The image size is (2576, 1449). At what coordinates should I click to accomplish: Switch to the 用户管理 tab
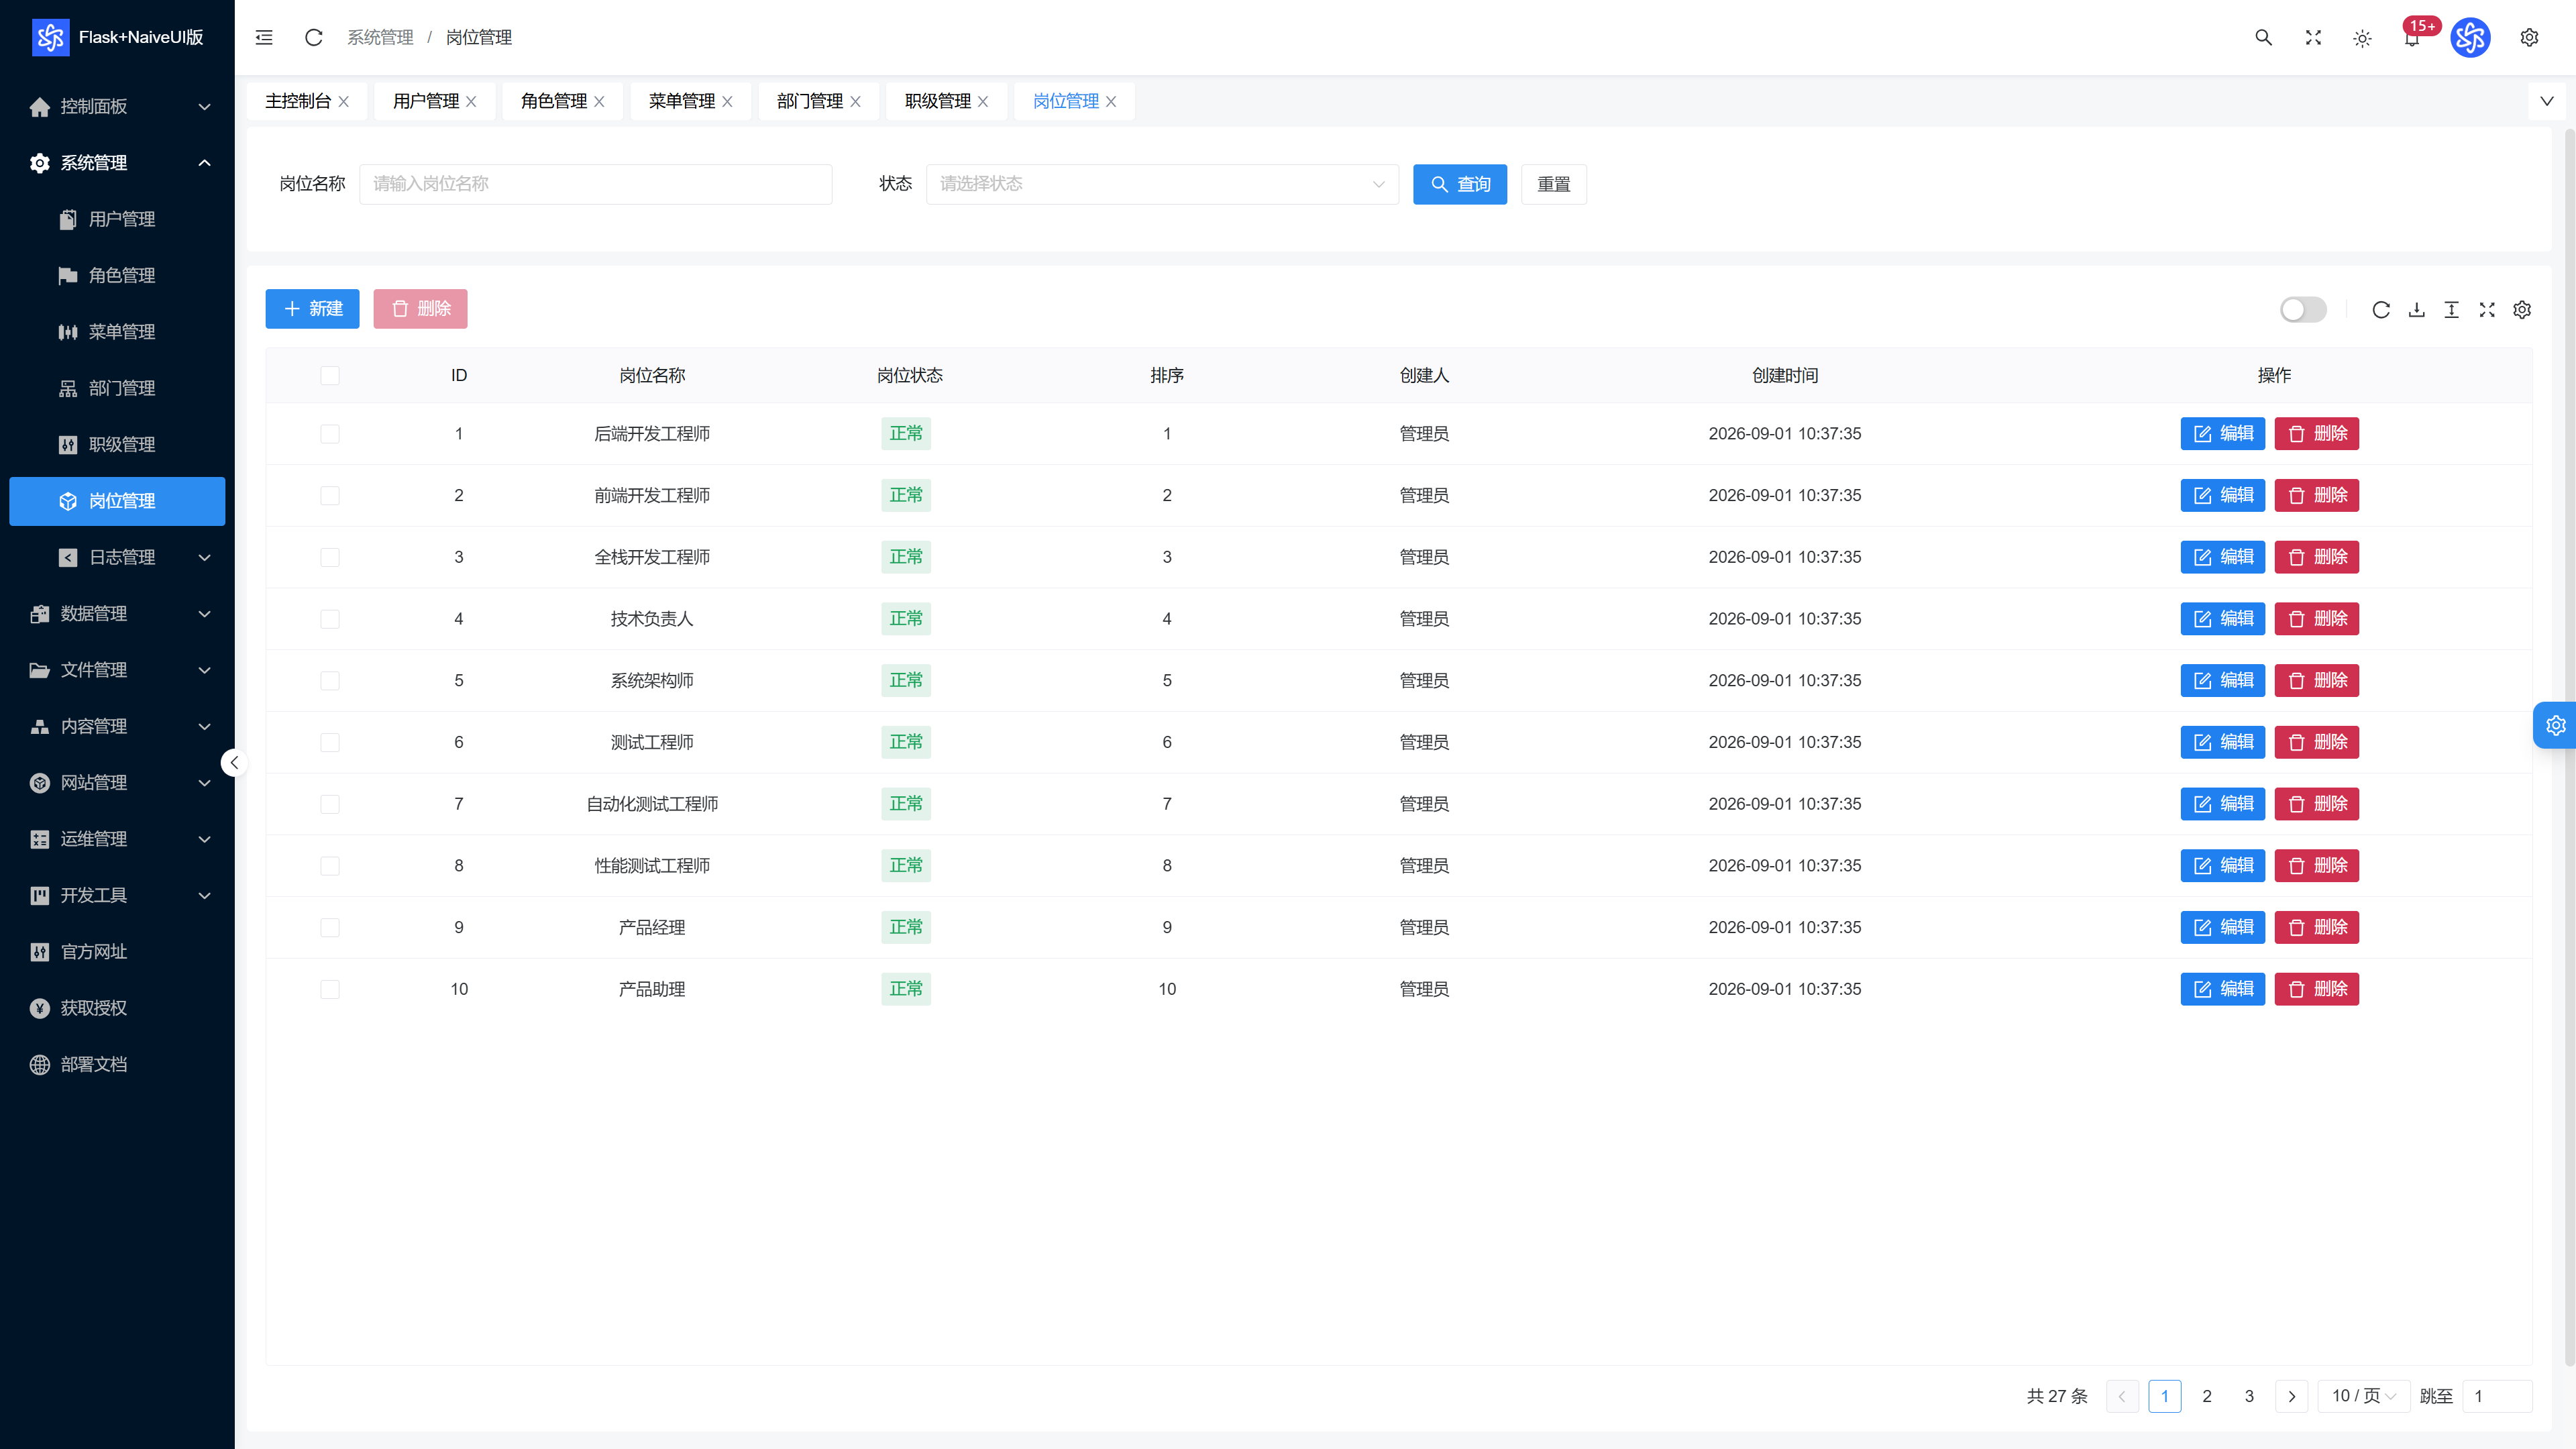tap(434, 101)
